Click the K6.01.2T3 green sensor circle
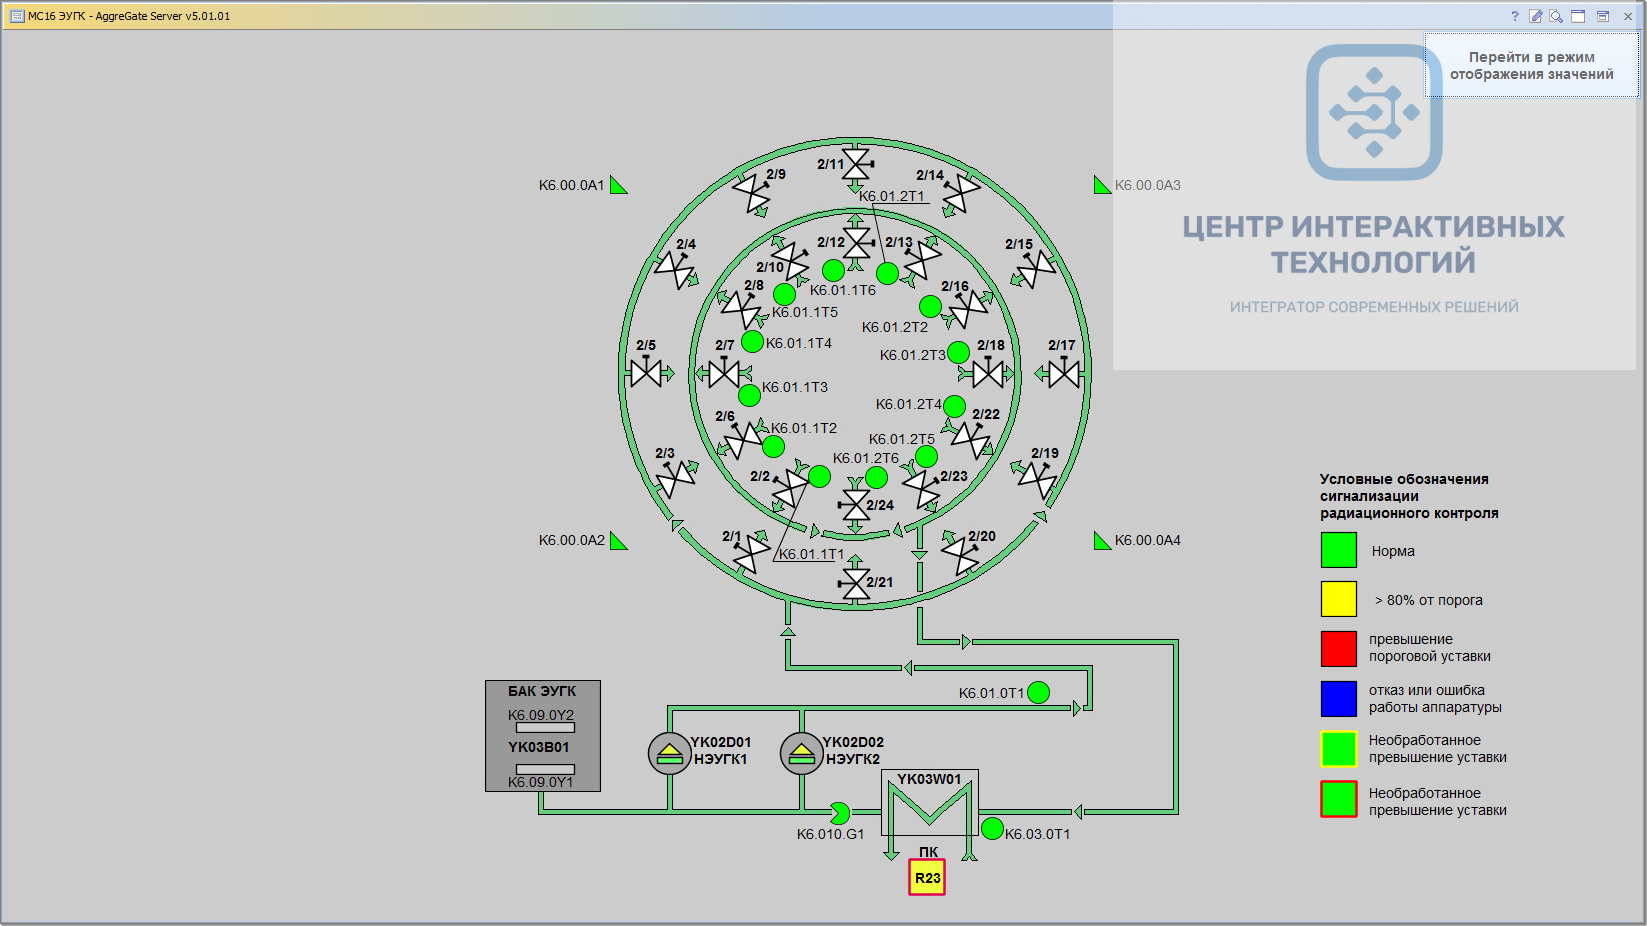This screenshot has height=926, width=1647. pyautogui.click(x=958, y=352)
